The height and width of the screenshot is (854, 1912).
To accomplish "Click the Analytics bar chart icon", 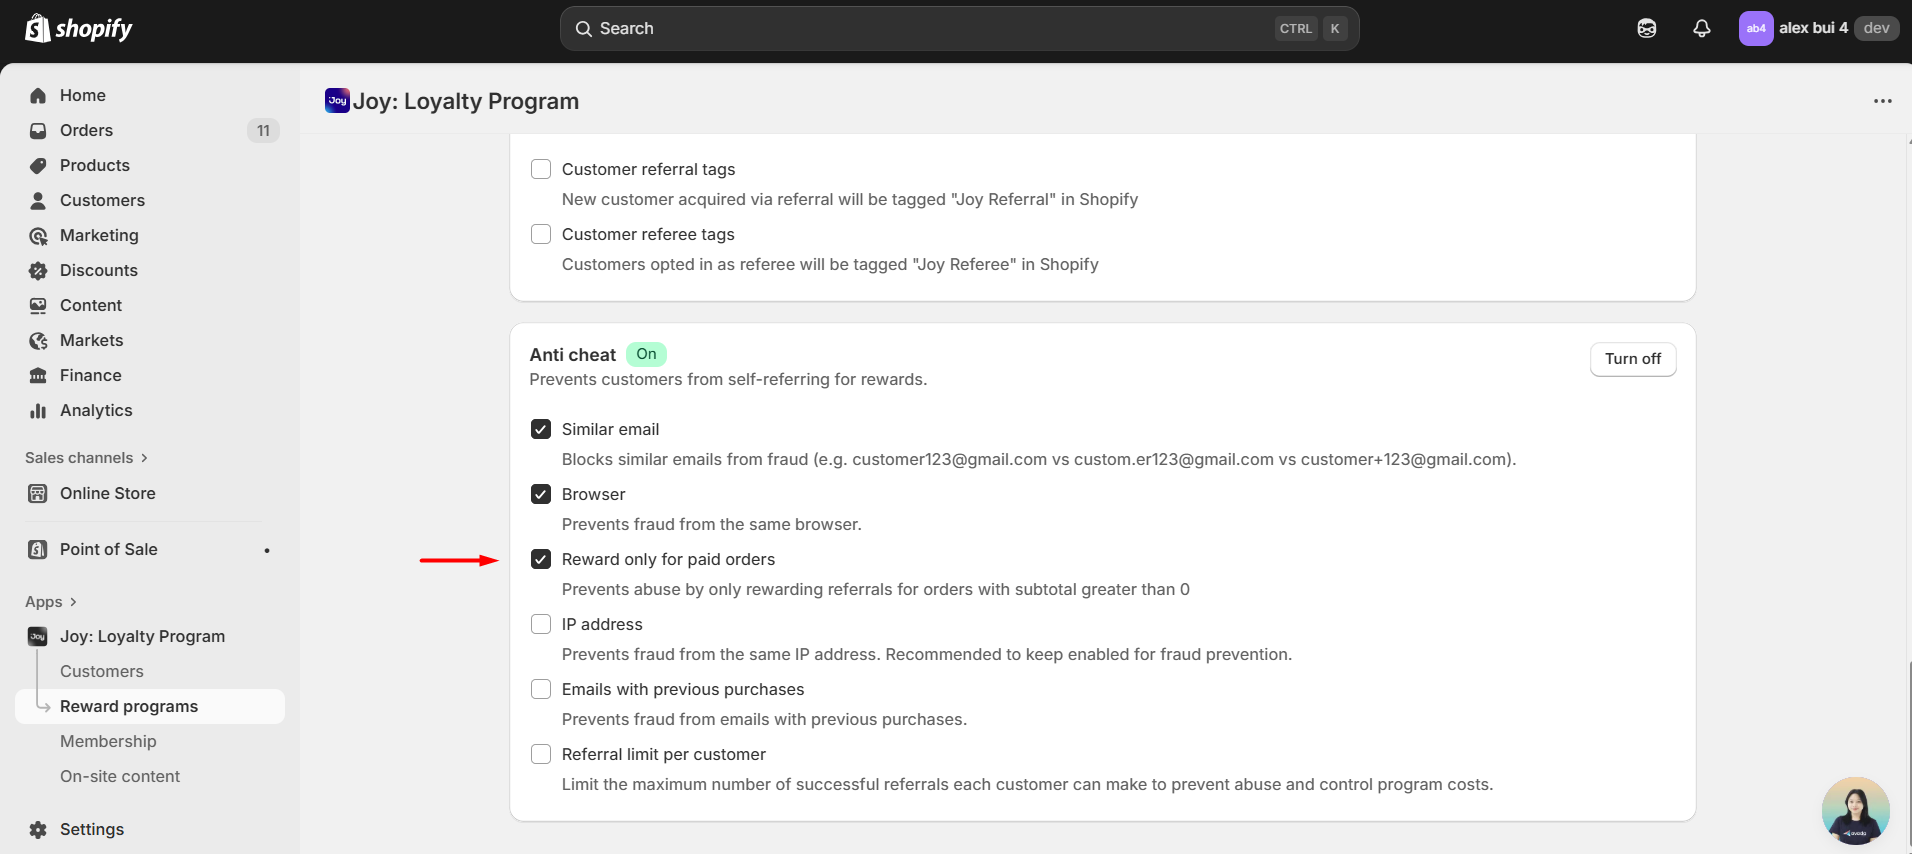I will point(38,411).
